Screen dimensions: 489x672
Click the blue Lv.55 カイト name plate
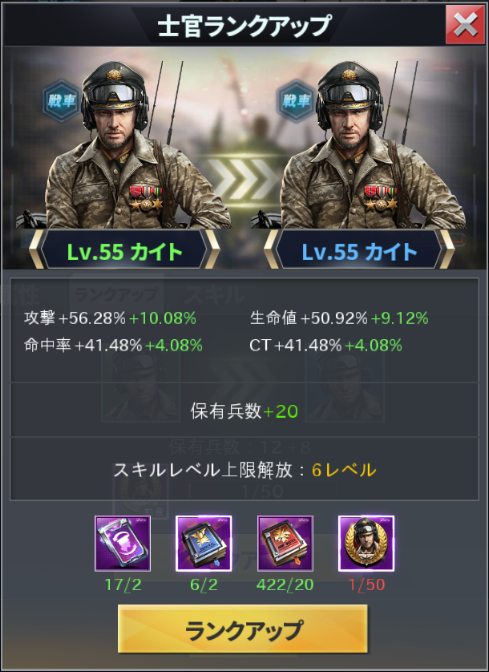pyautogui.click(x=359, y=252)
